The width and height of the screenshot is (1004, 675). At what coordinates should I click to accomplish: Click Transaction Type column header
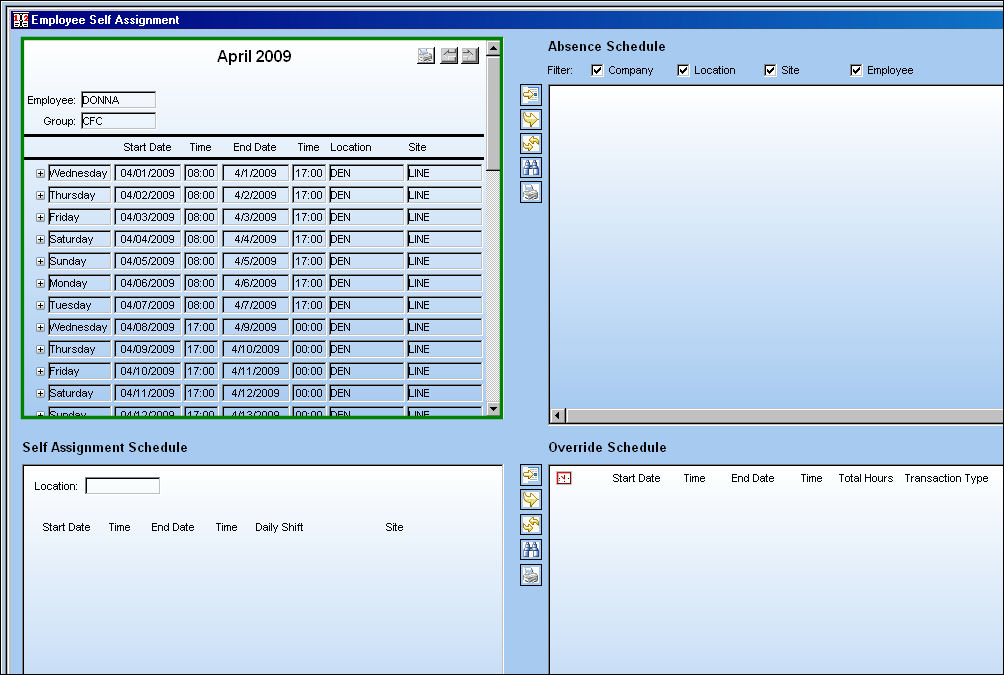(946, 478)
